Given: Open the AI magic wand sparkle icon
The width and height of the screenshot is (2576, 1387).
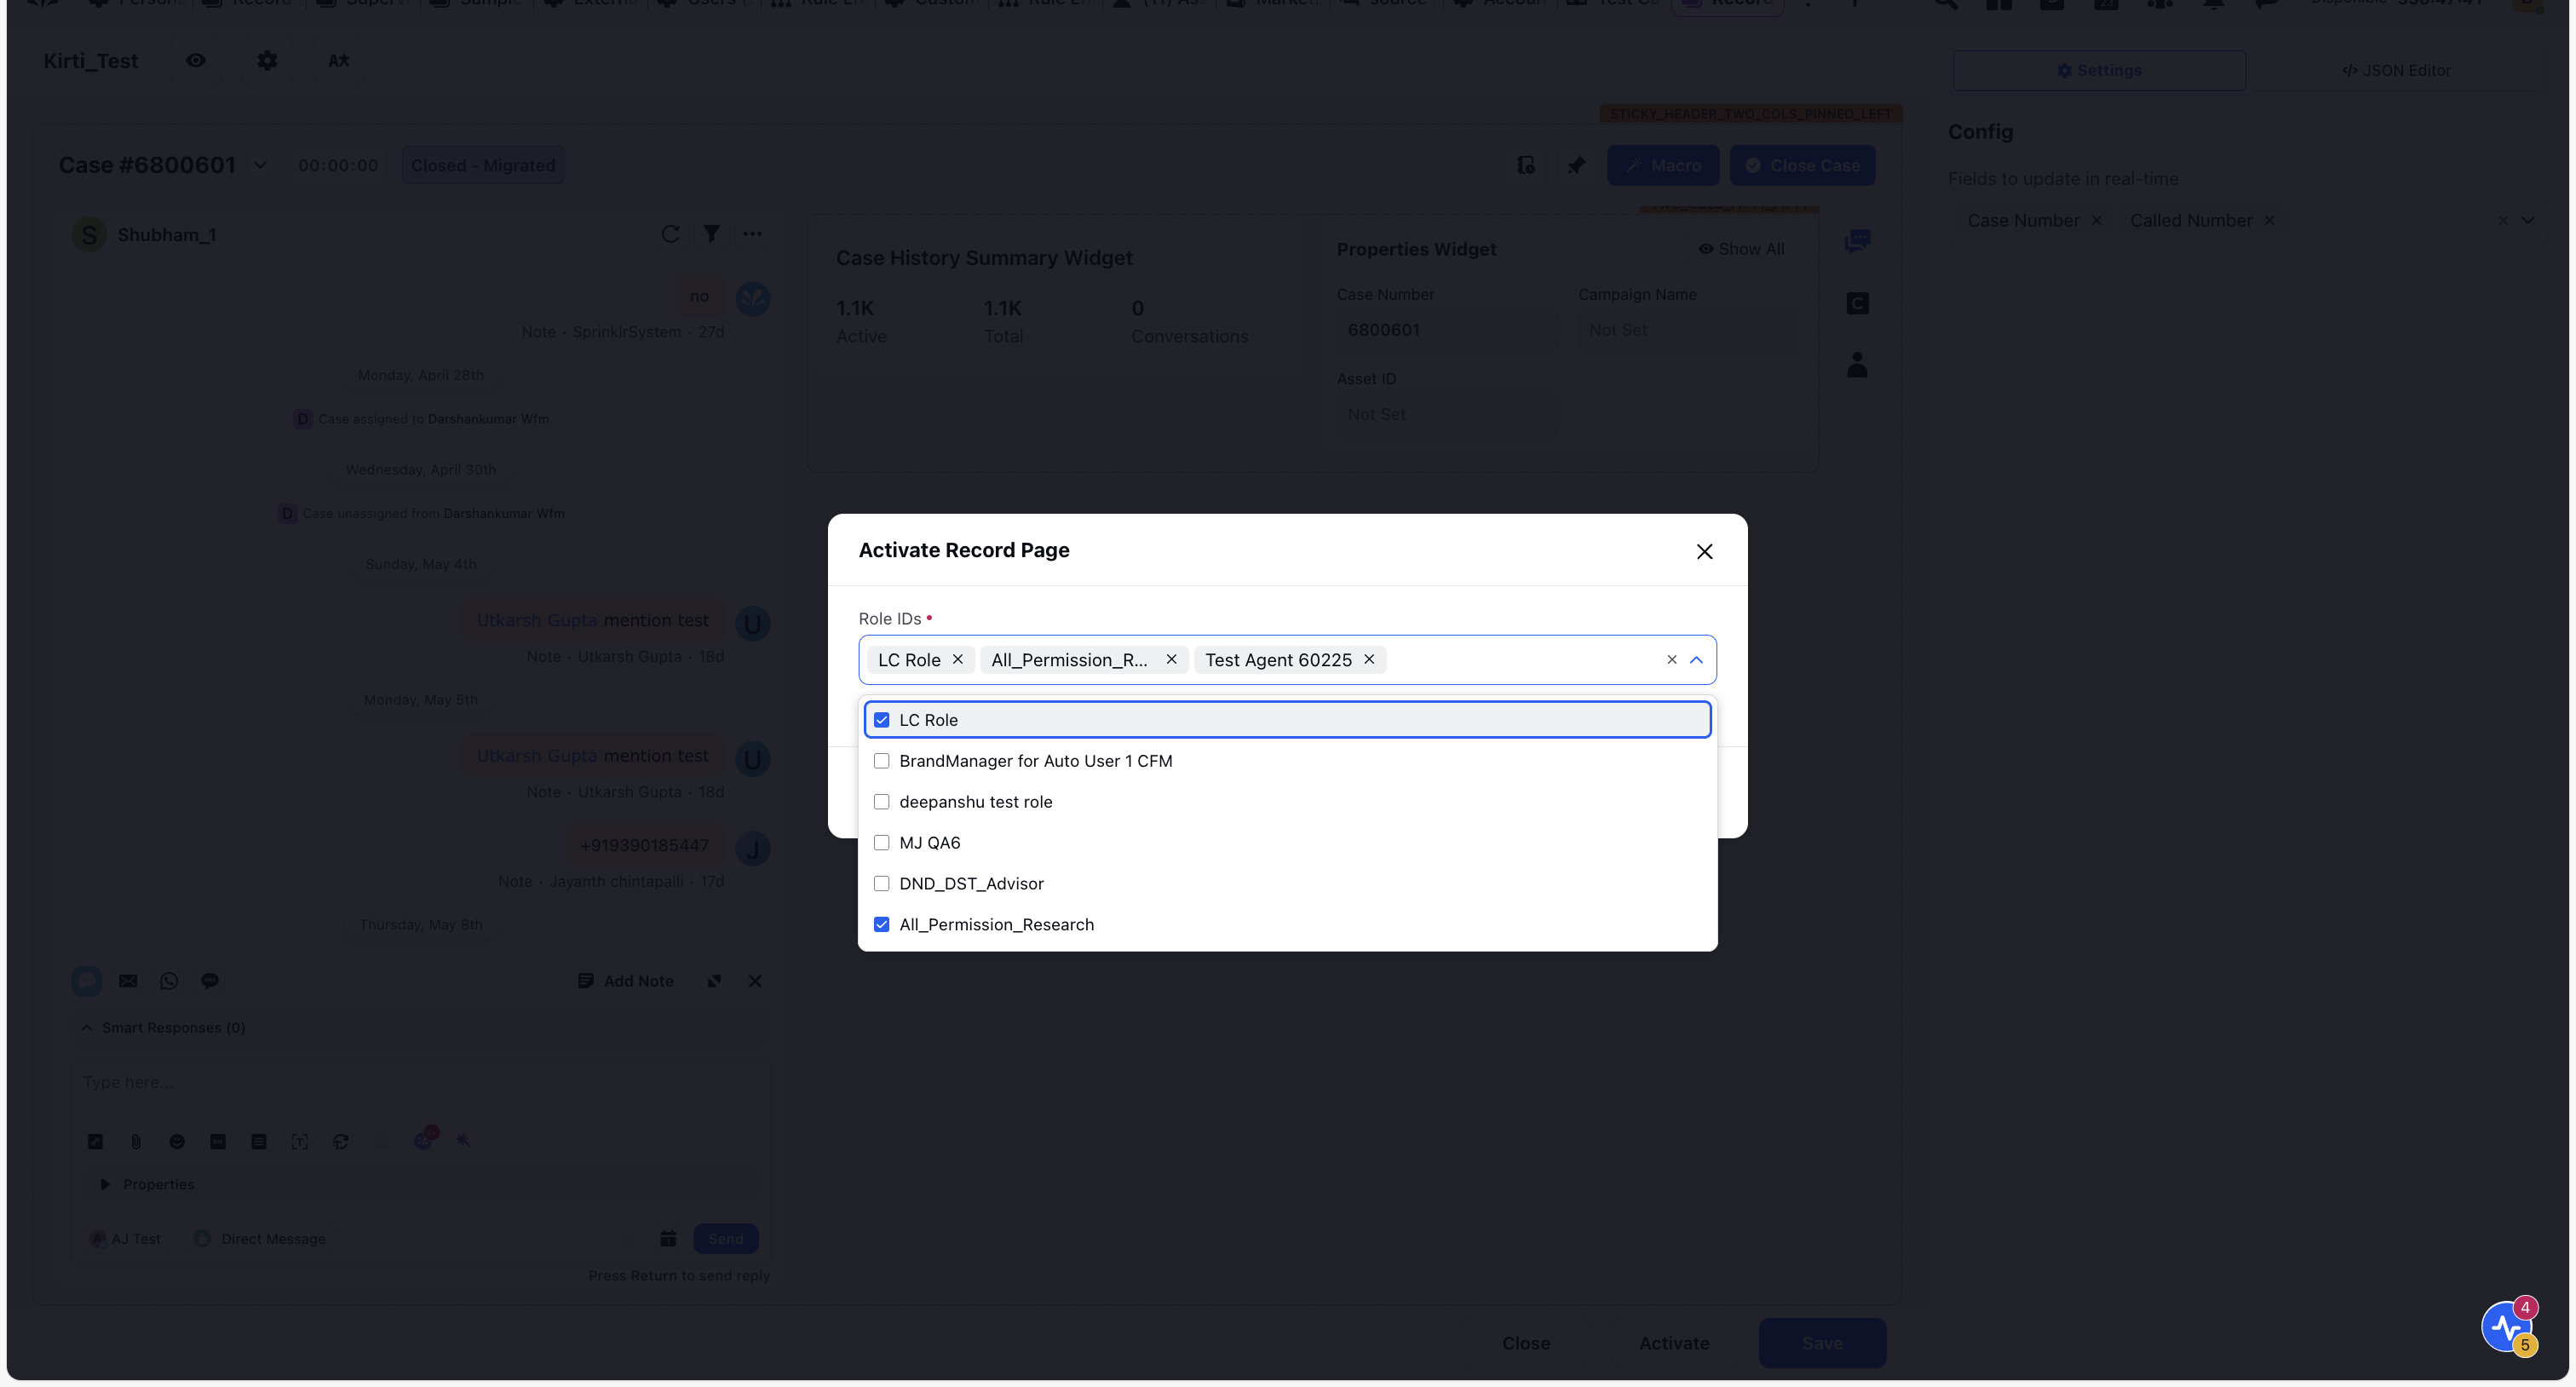Looking at the screenshot, I should coord(463,1141).
